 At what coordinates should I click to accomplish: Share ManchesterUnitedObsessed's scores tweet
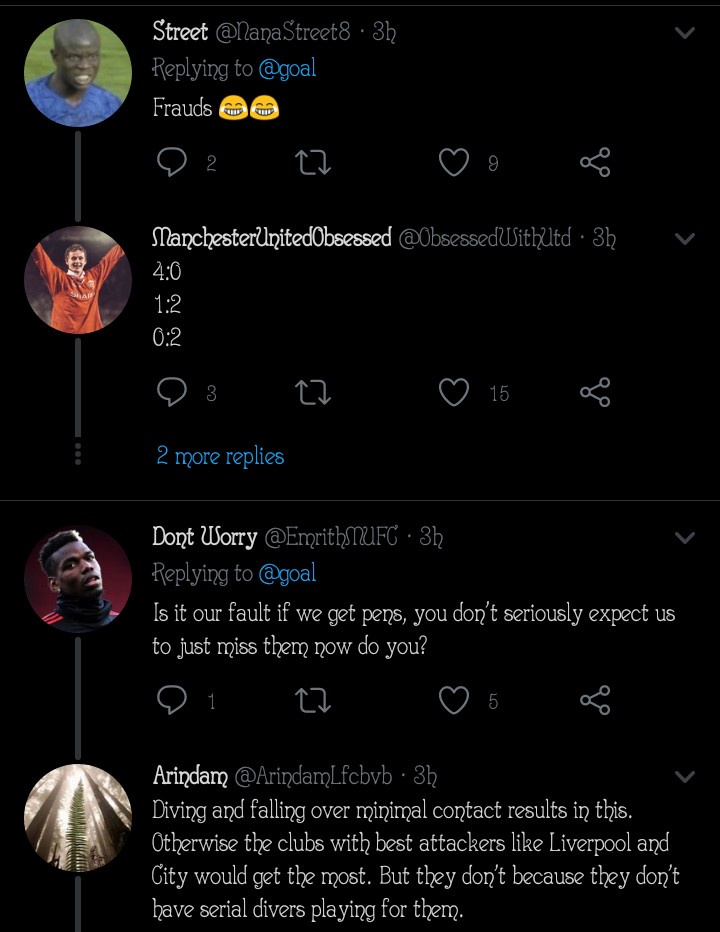point(595,392)
